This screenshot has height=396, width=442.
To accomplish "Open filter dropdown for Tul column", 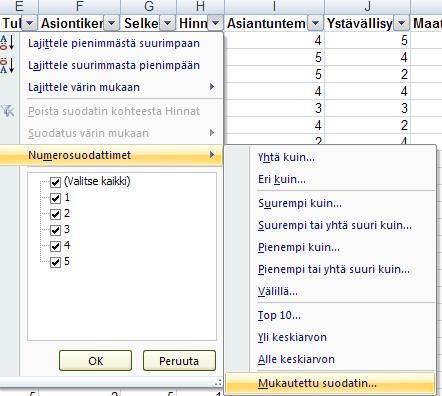I will pos(29,23).
